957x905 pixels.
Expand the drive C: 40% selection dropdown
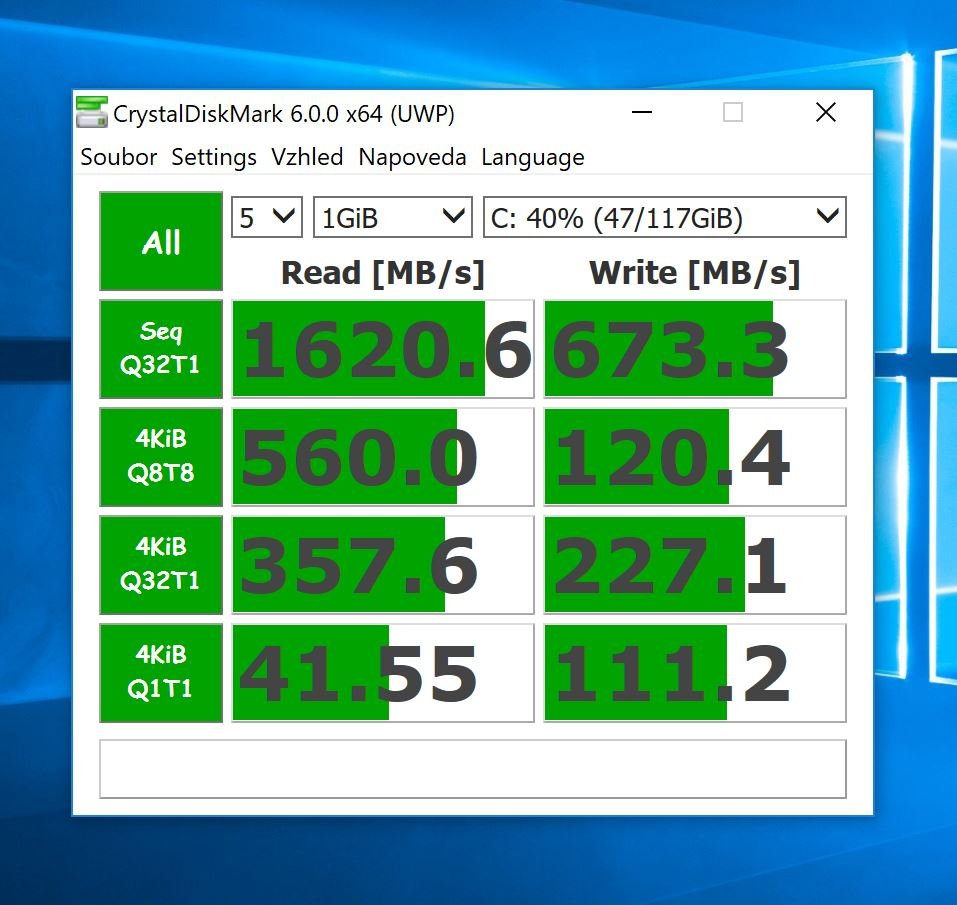pyautogui.click(x=665, y=217)
